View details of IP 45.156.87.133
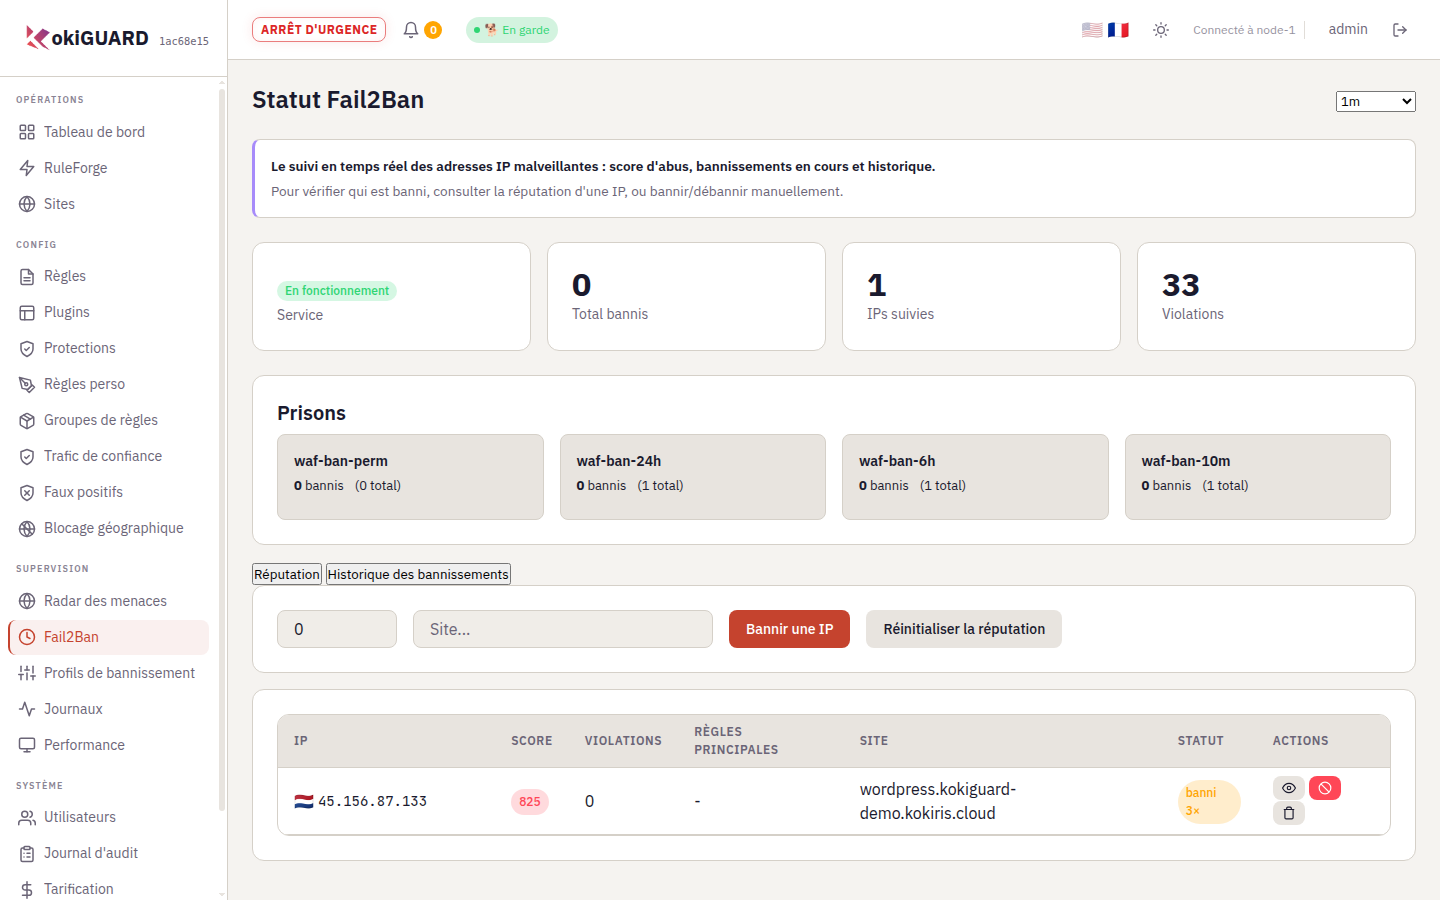Screen dimensions: 1440x900 click(x=1289, y=788)
